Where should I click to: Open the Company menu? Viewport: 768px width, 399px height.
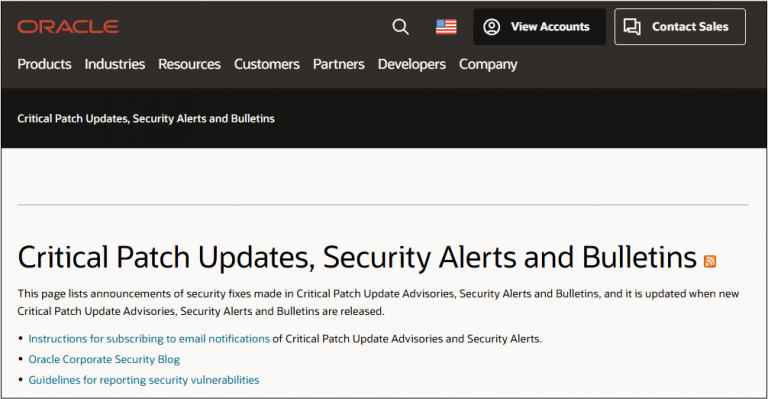(488, 64)
